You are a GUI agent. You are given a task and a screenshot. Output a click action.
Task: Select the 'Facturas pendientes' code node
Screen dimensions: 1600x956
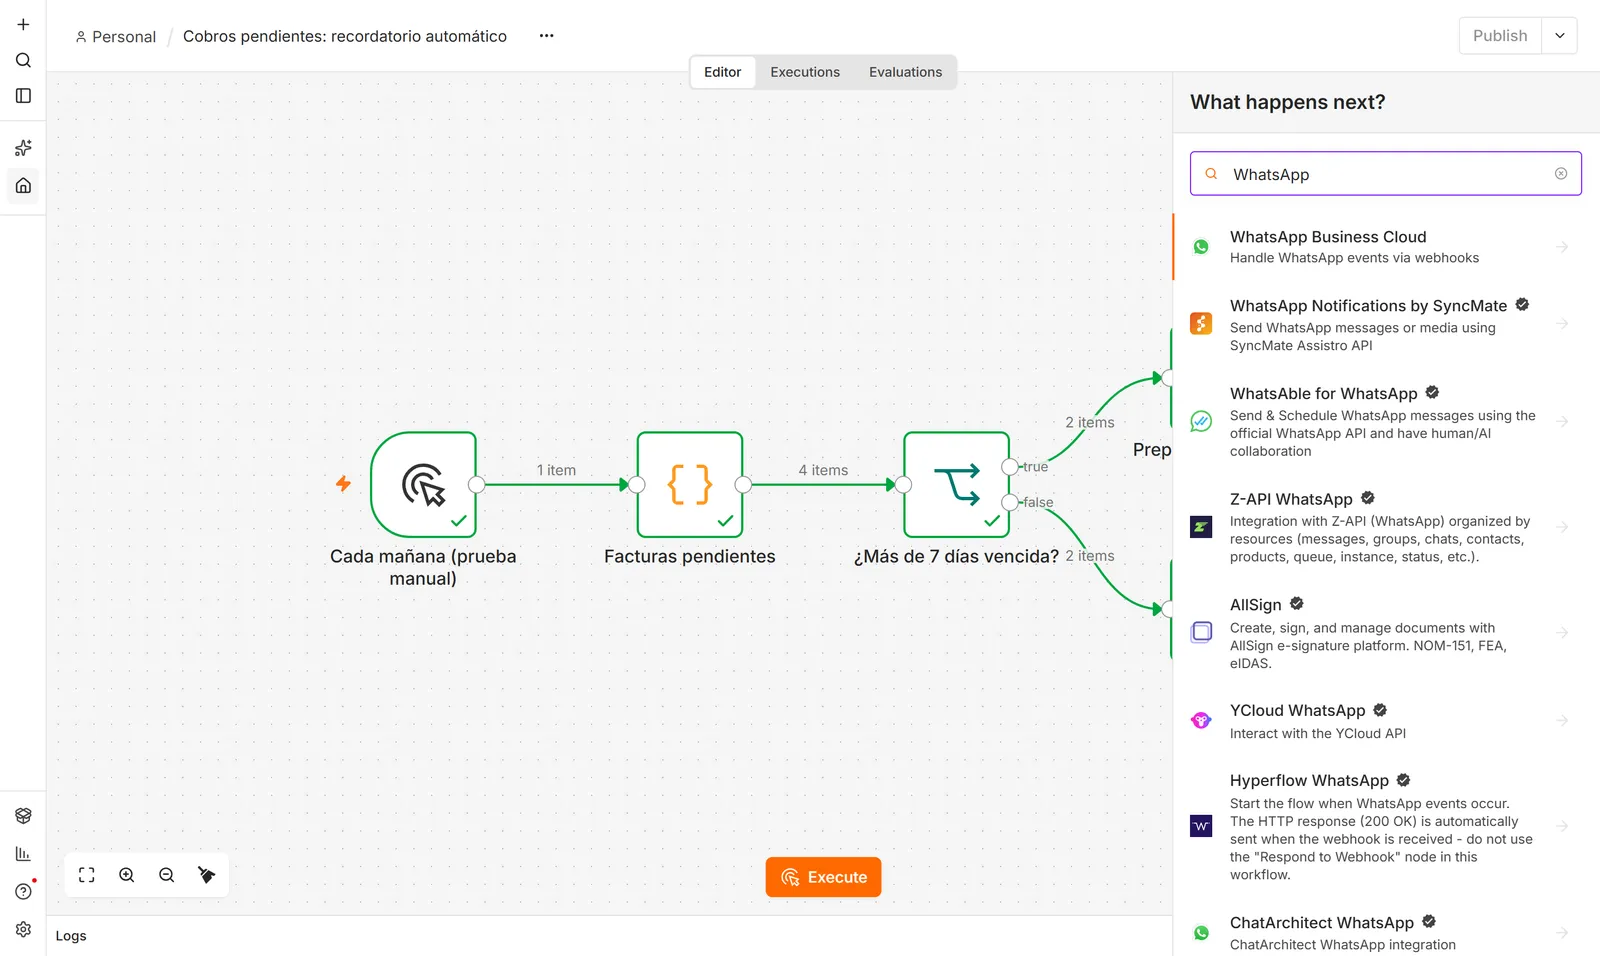pos(690,485)
